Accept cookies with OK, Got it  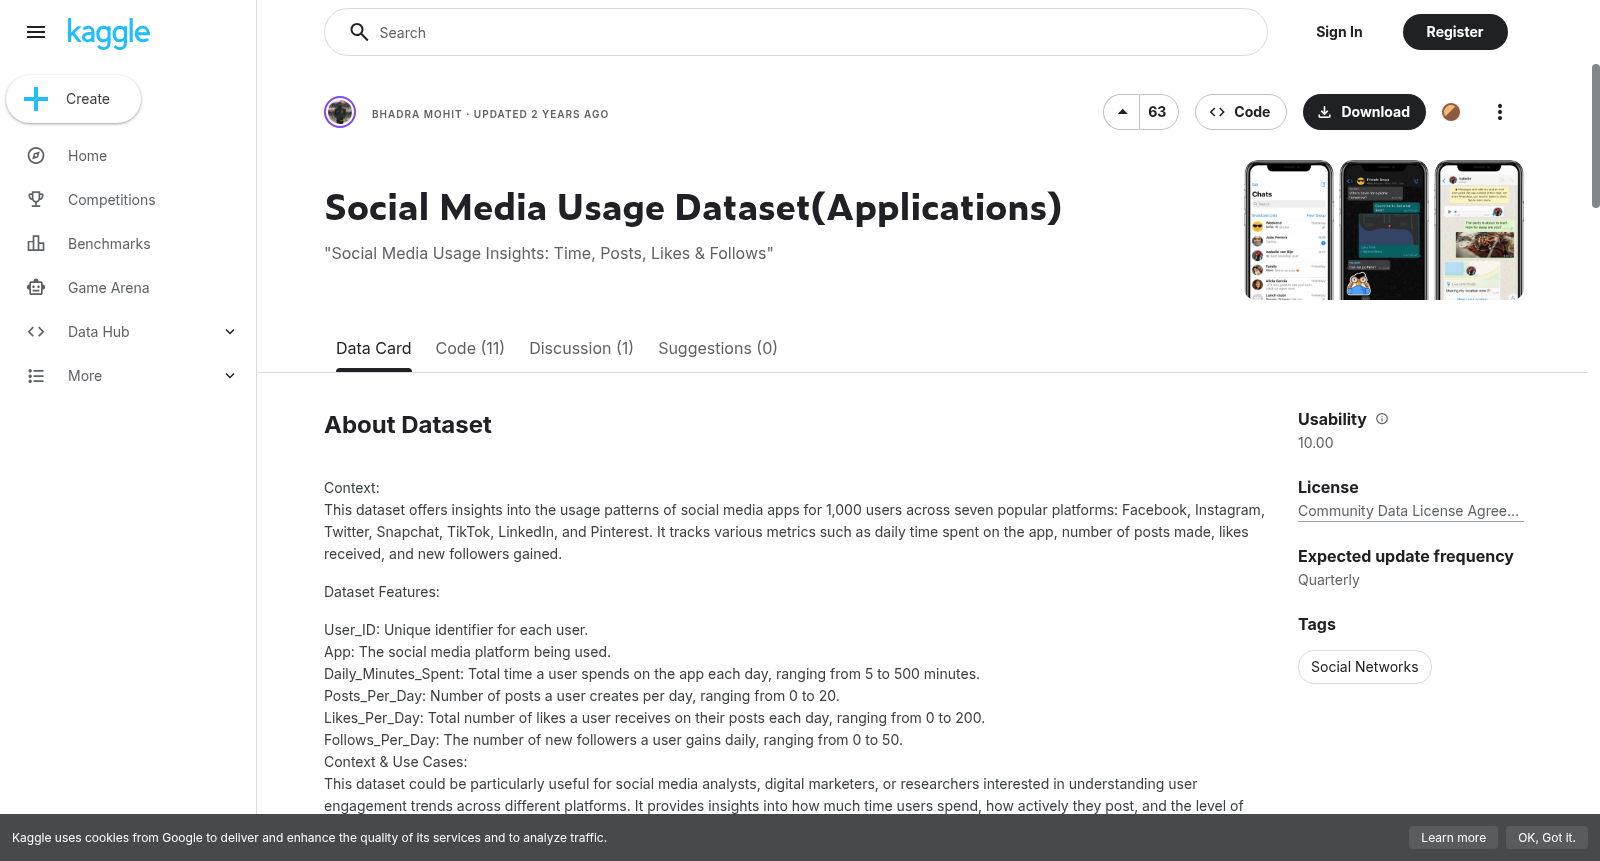pyautogui.click(x=1547, y=838)
